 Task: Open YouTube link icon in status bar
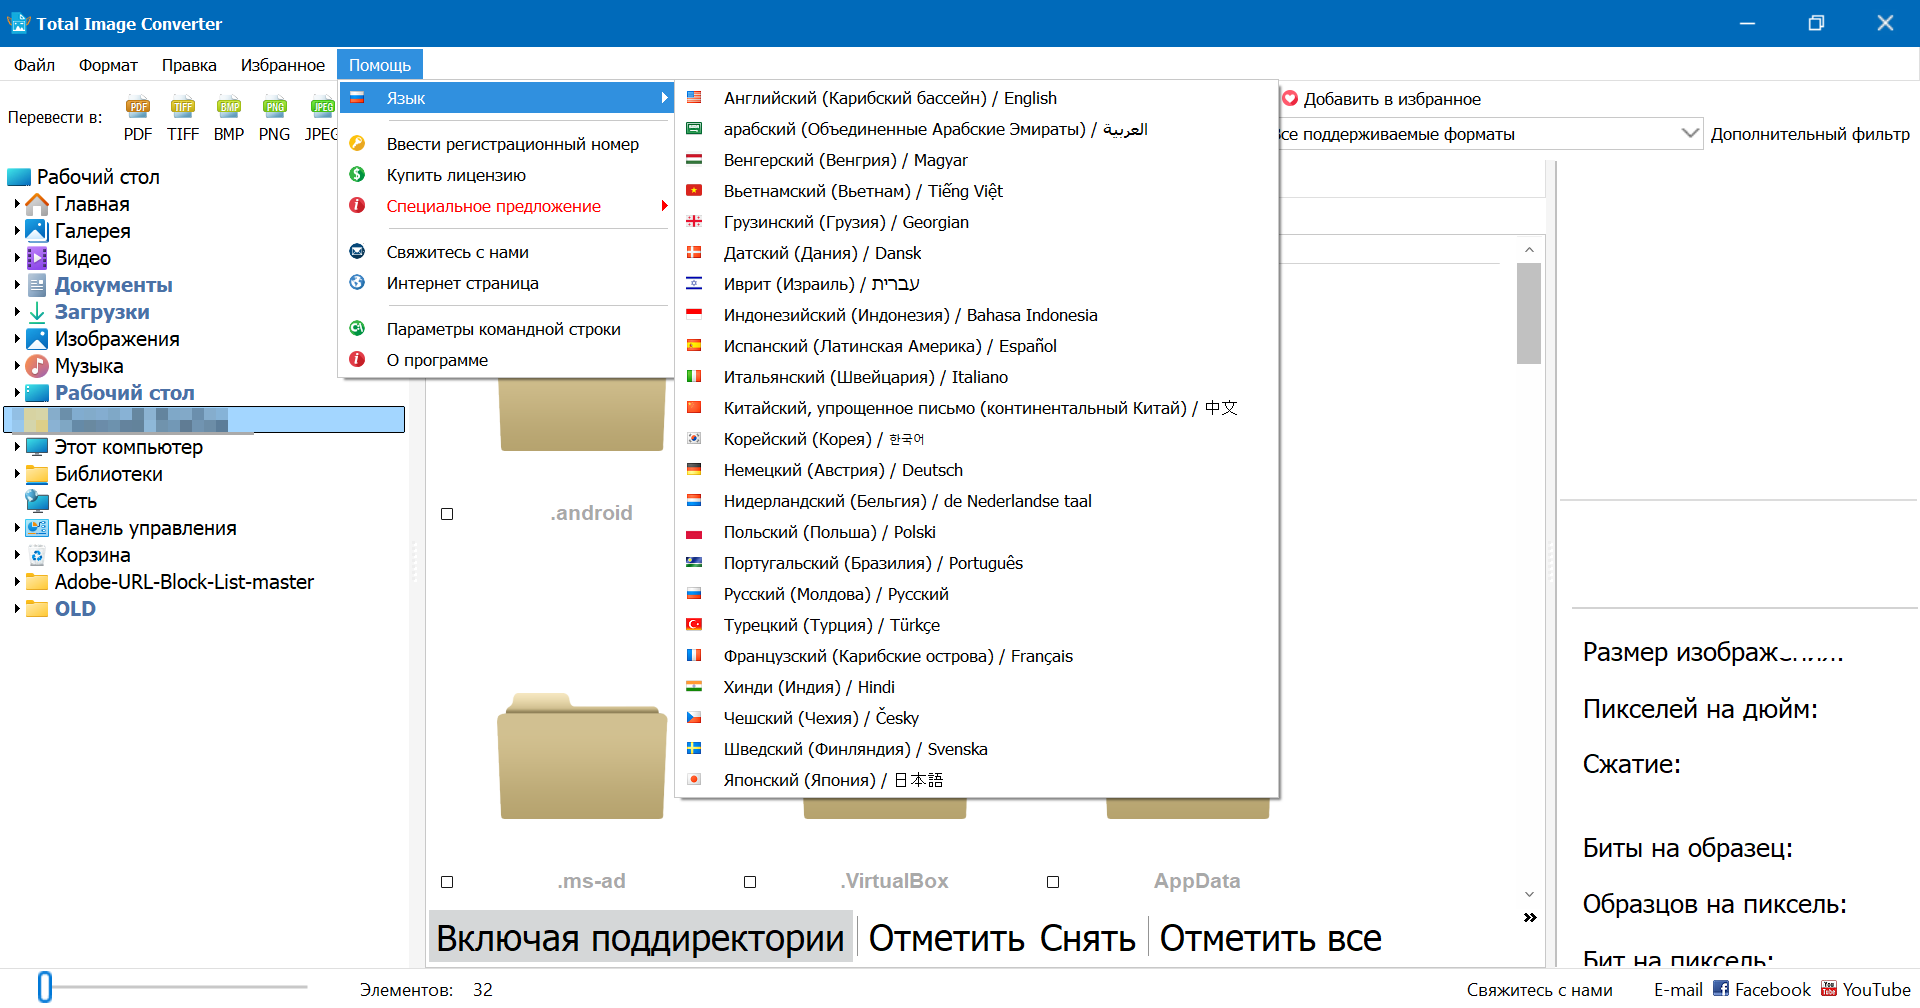[1829, 989]
